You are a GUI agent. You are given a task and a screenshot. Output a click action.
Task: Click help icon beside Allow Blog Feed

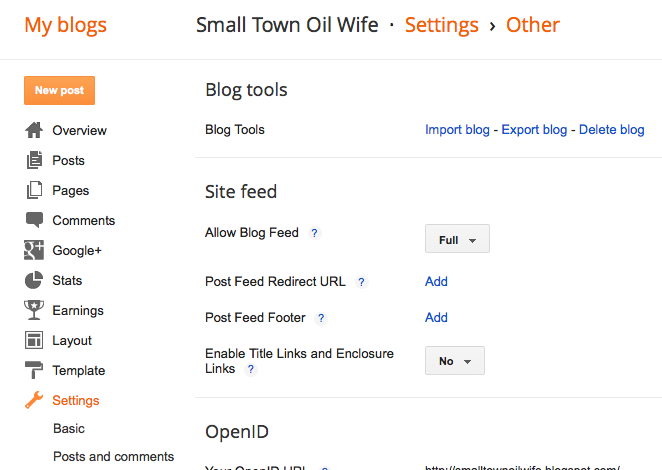pyautogui.click(x=314, y=233)
